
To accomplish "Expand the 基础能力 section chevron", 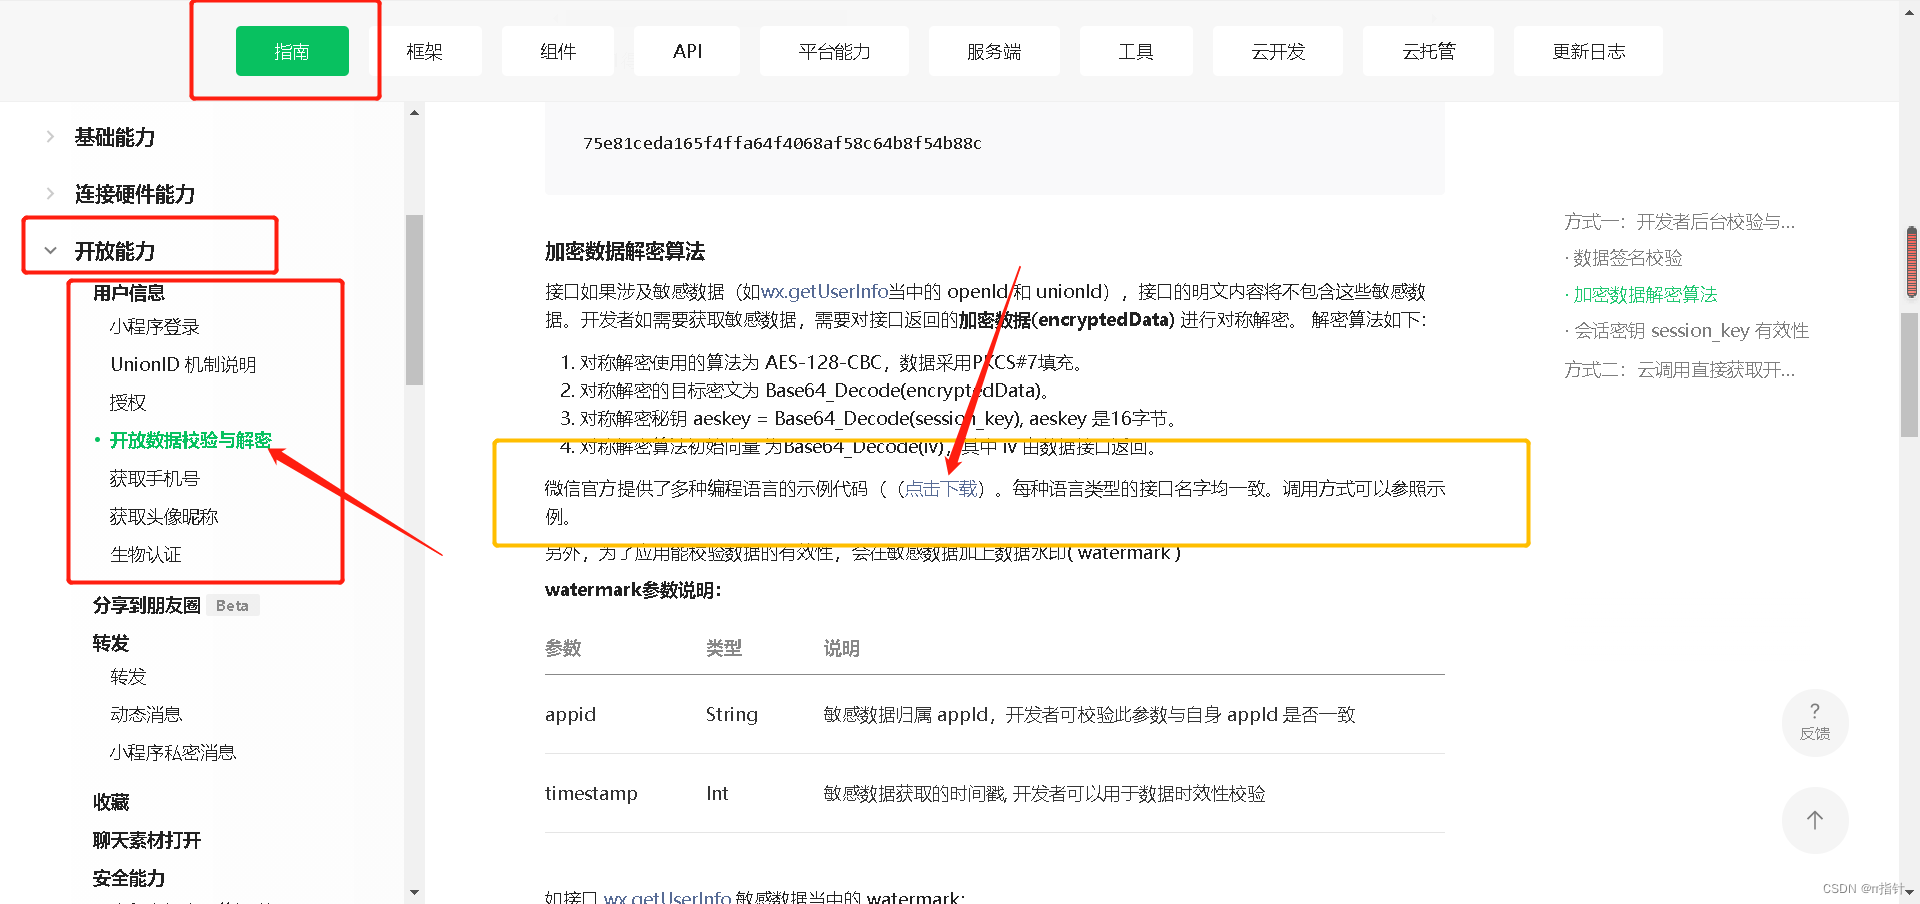I will click(x=50, y=137).
